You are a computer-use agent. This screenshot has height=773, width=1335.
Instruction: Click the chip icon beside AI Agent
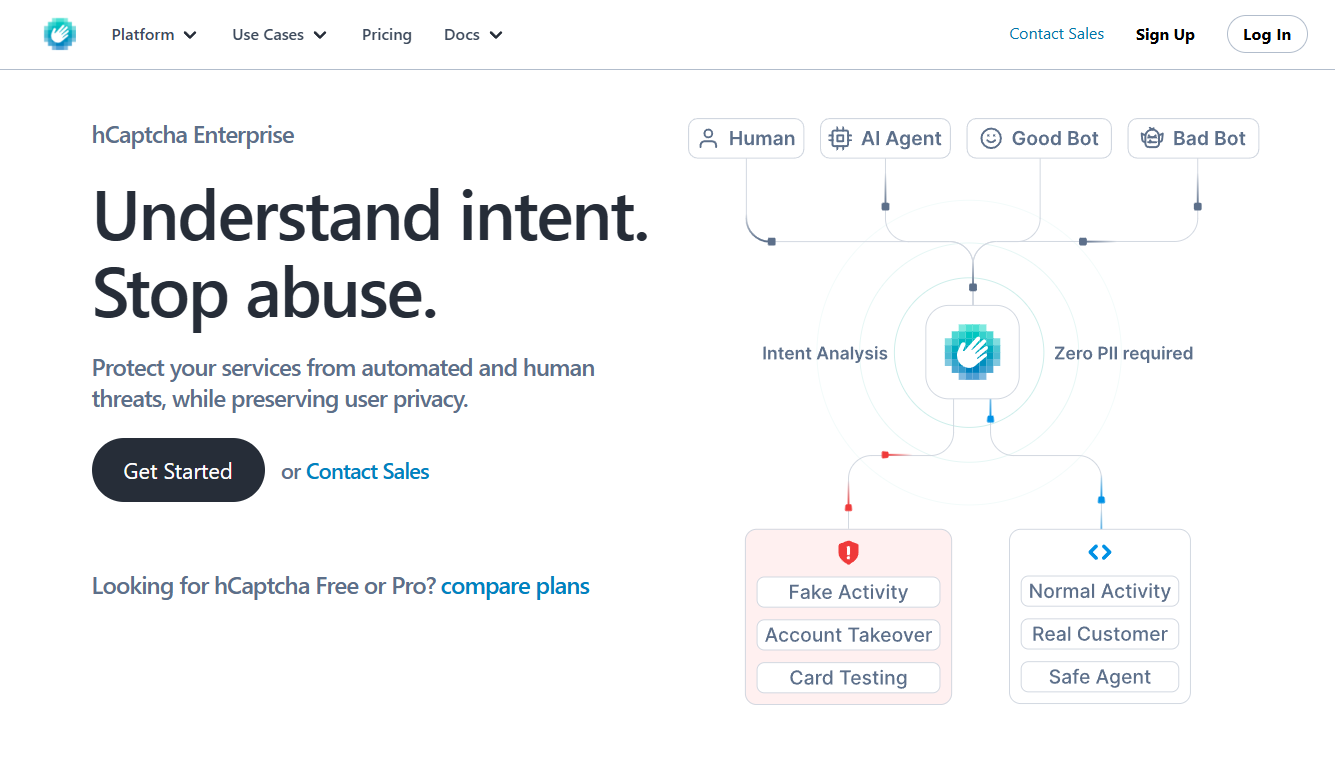click(840, 138)
